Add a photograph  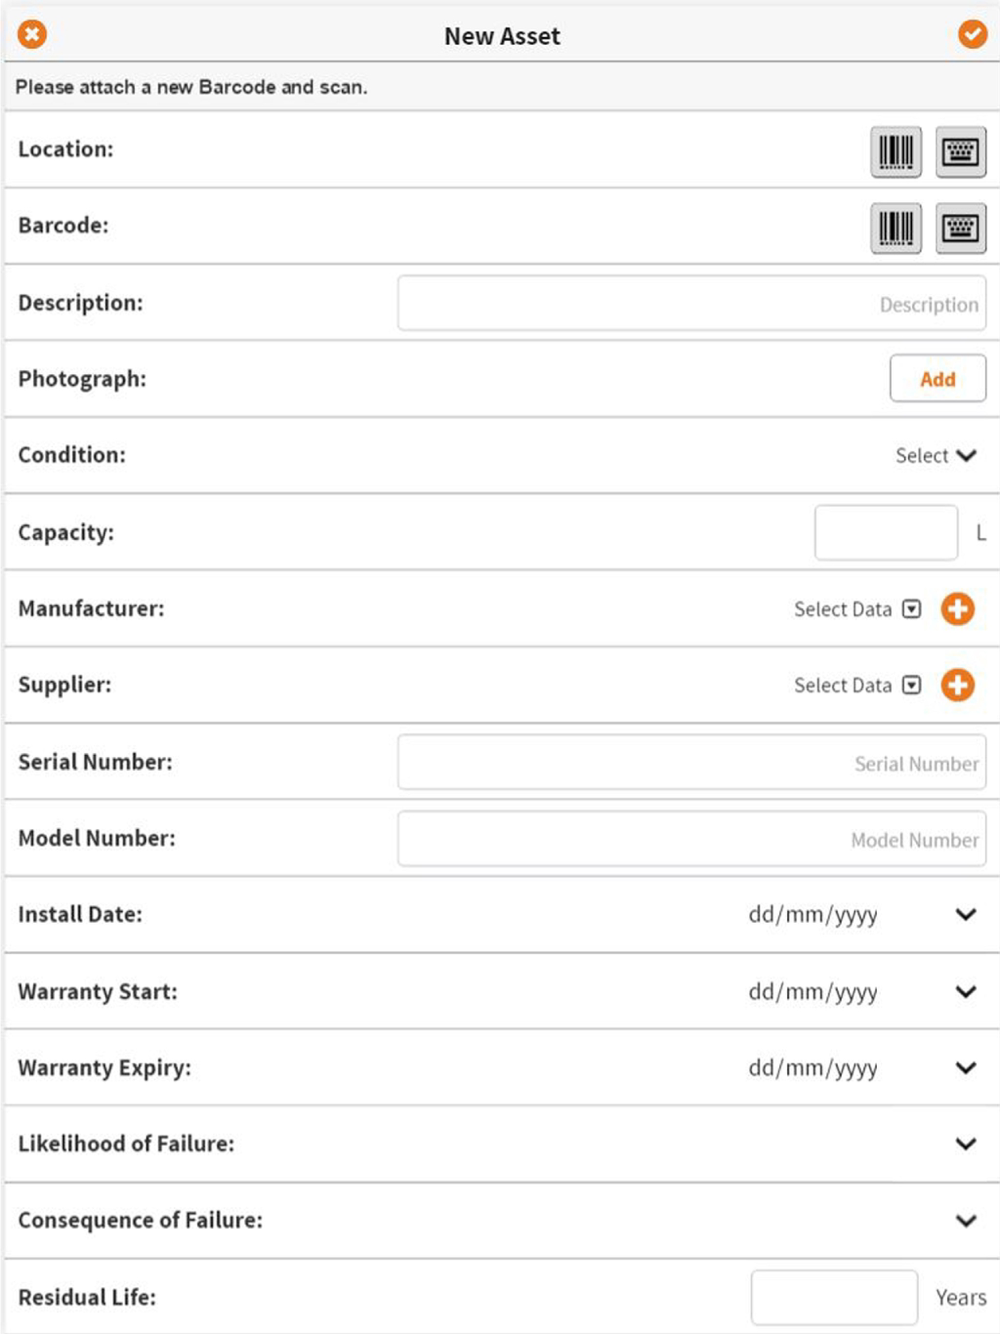[938, 378]
